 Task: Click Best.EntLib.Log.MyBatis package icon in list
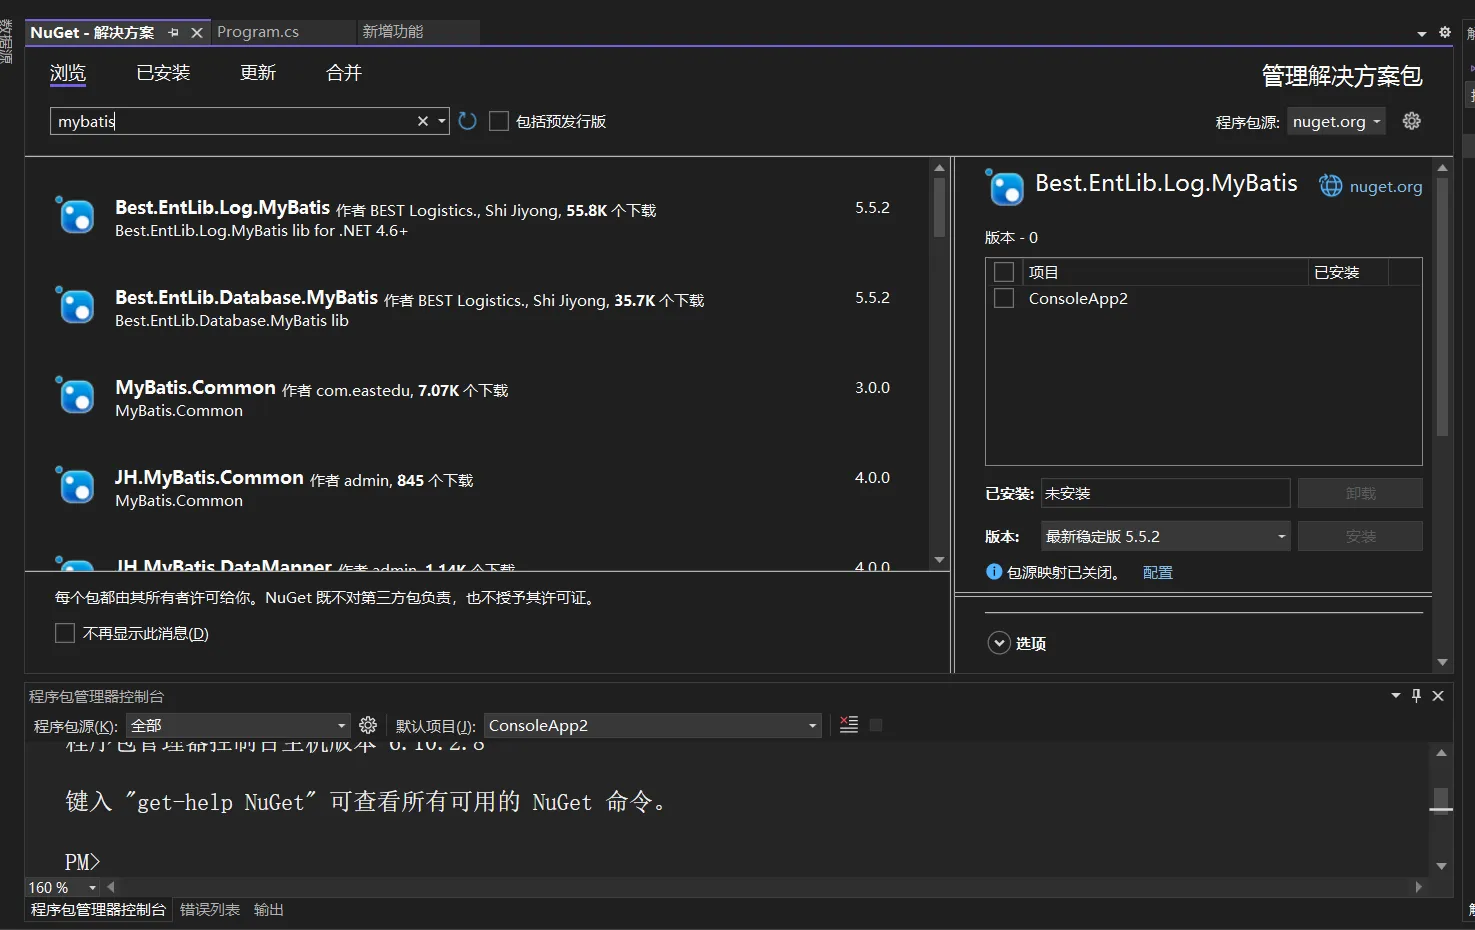coord(75,215)
